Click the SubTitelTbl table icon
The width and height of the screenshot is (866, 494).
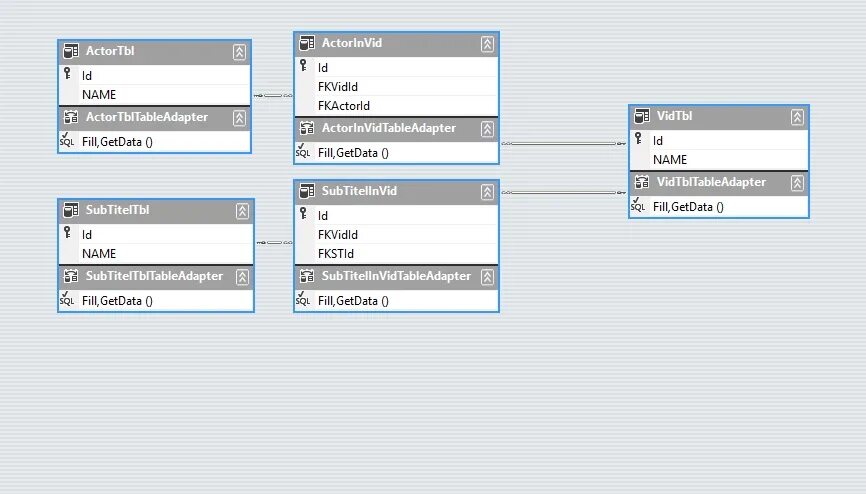71,210
